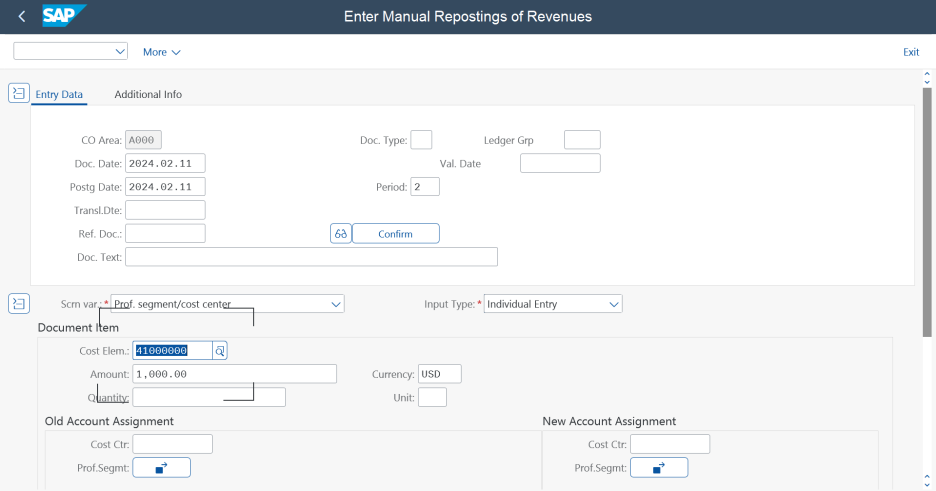Image resolution: width=936 pixels, height=491 pixels.
Task: Collapse the document item section icon
Action: coord(19,303)
